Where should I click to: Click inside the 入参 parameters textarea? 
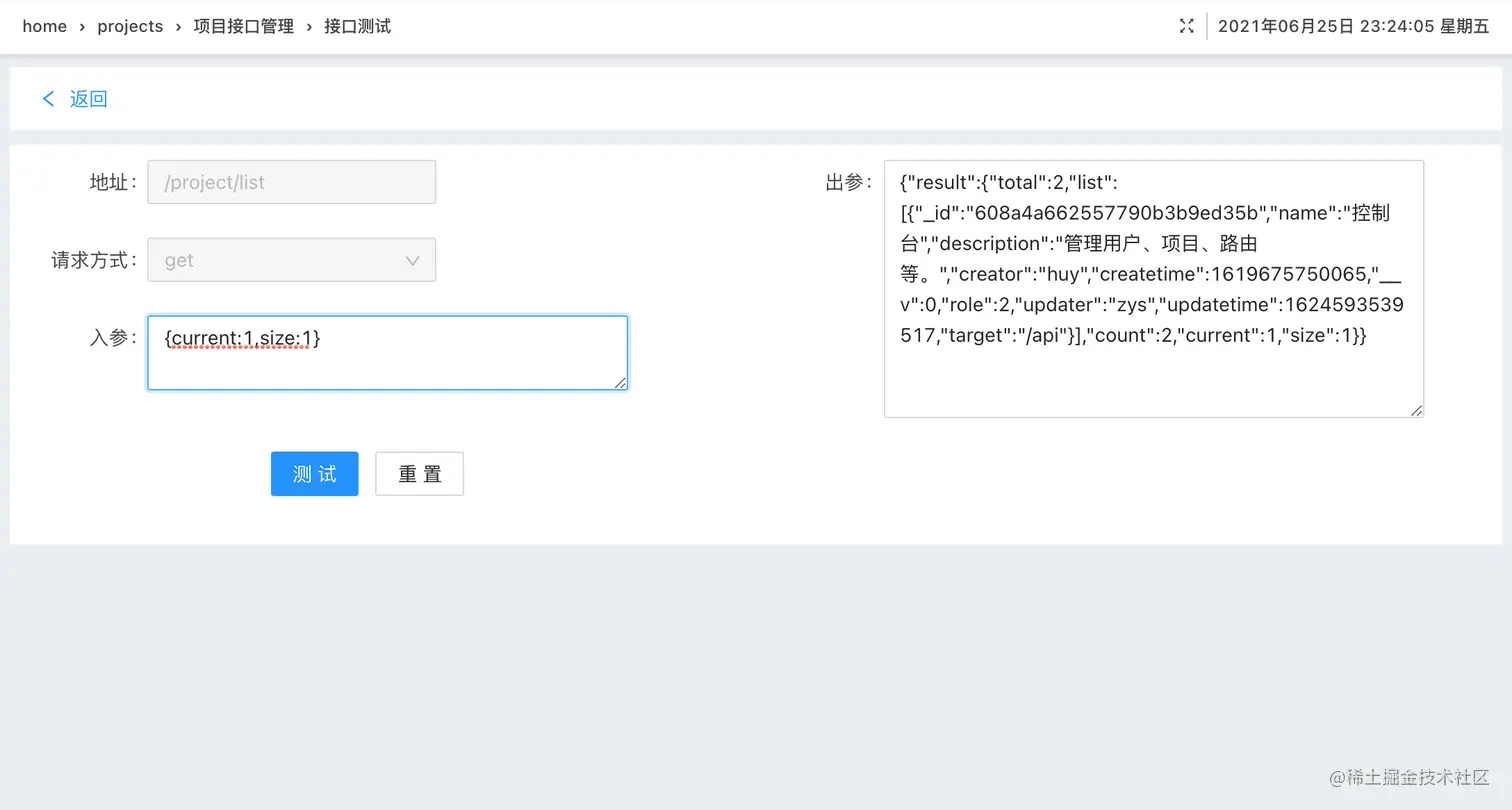(x=388, y=353)
